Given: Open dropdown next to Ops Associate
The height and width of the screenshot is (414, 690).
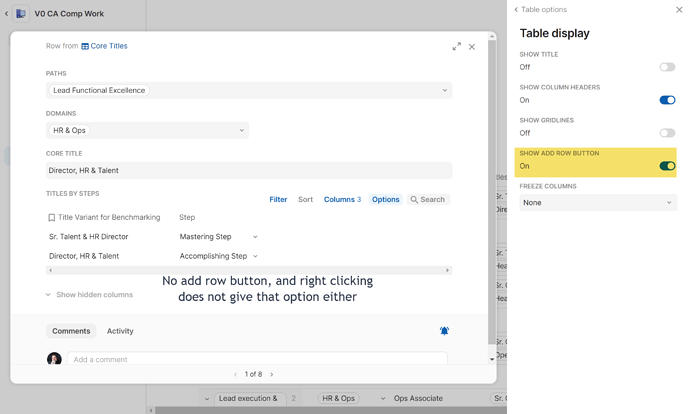Looking at the screenshot, I should (383, 399).
